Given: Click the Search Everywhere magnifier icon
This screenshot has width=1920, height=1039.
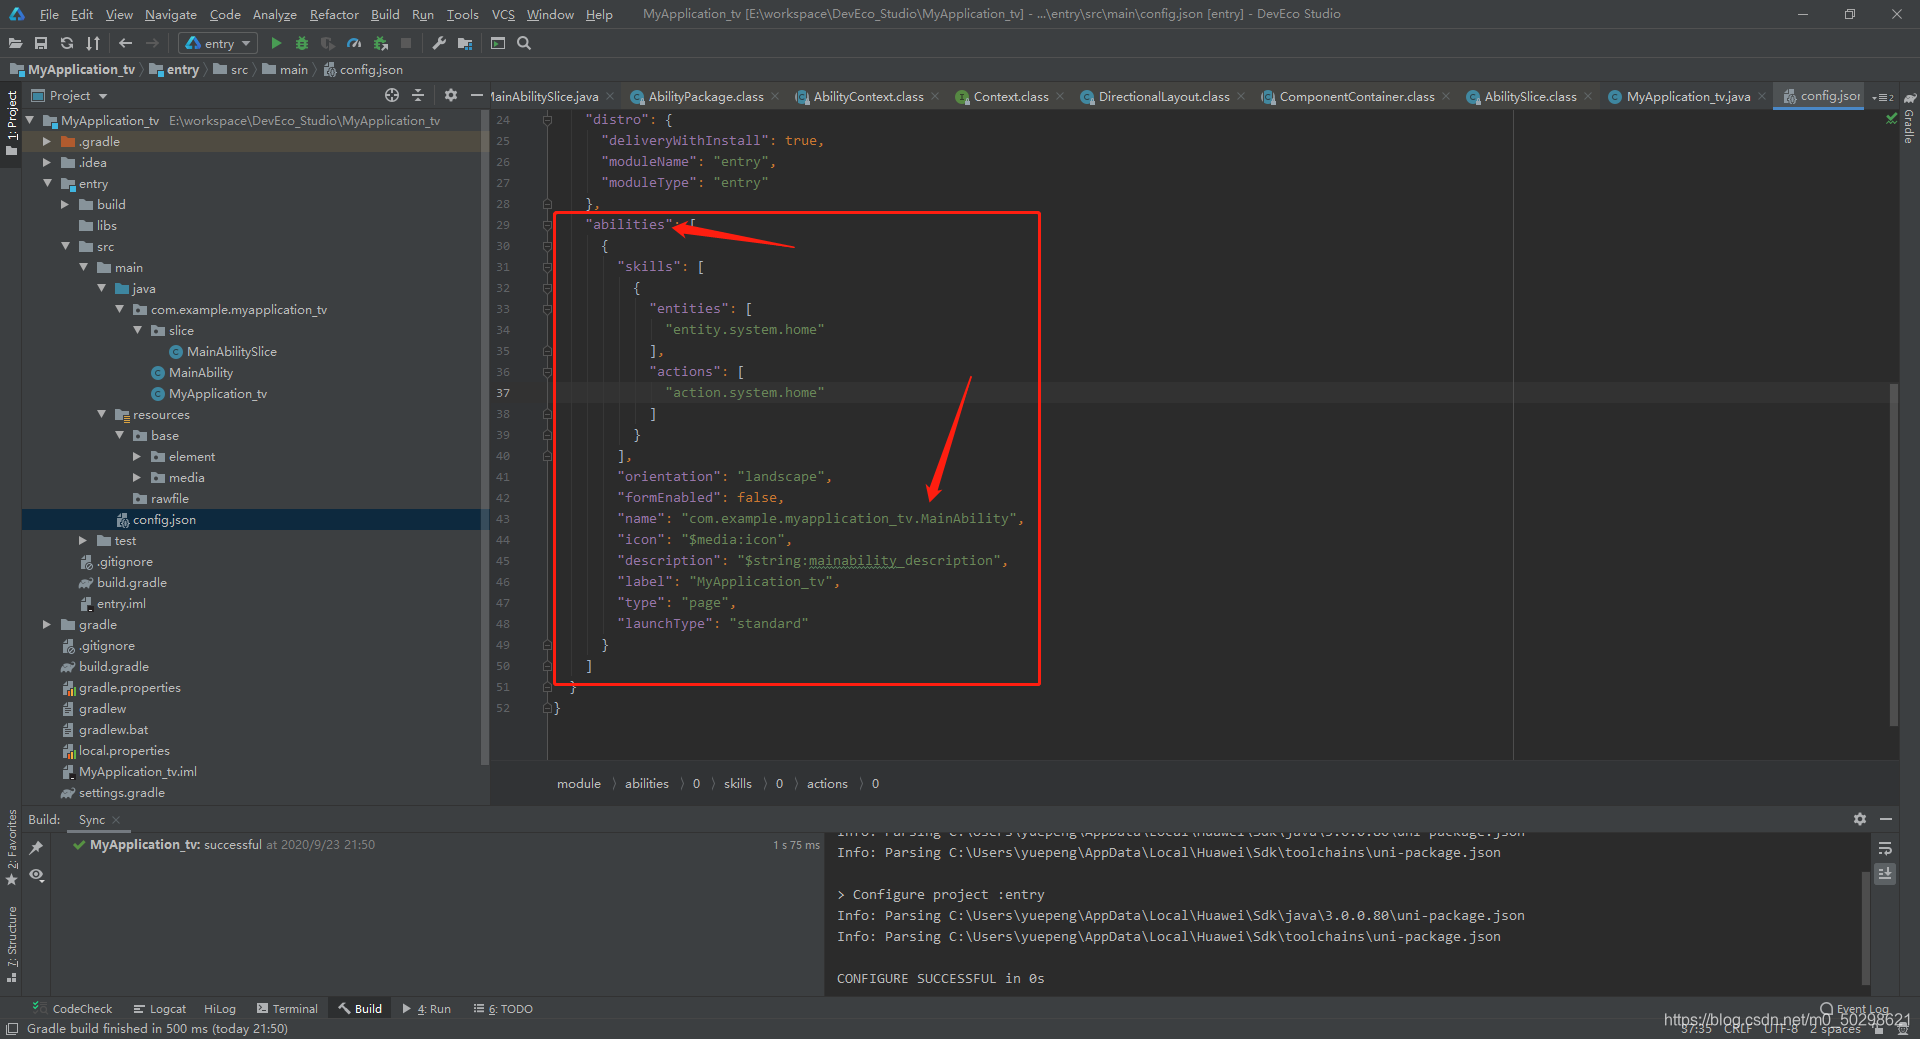Looking at the screenshot, I should (524, 43).
